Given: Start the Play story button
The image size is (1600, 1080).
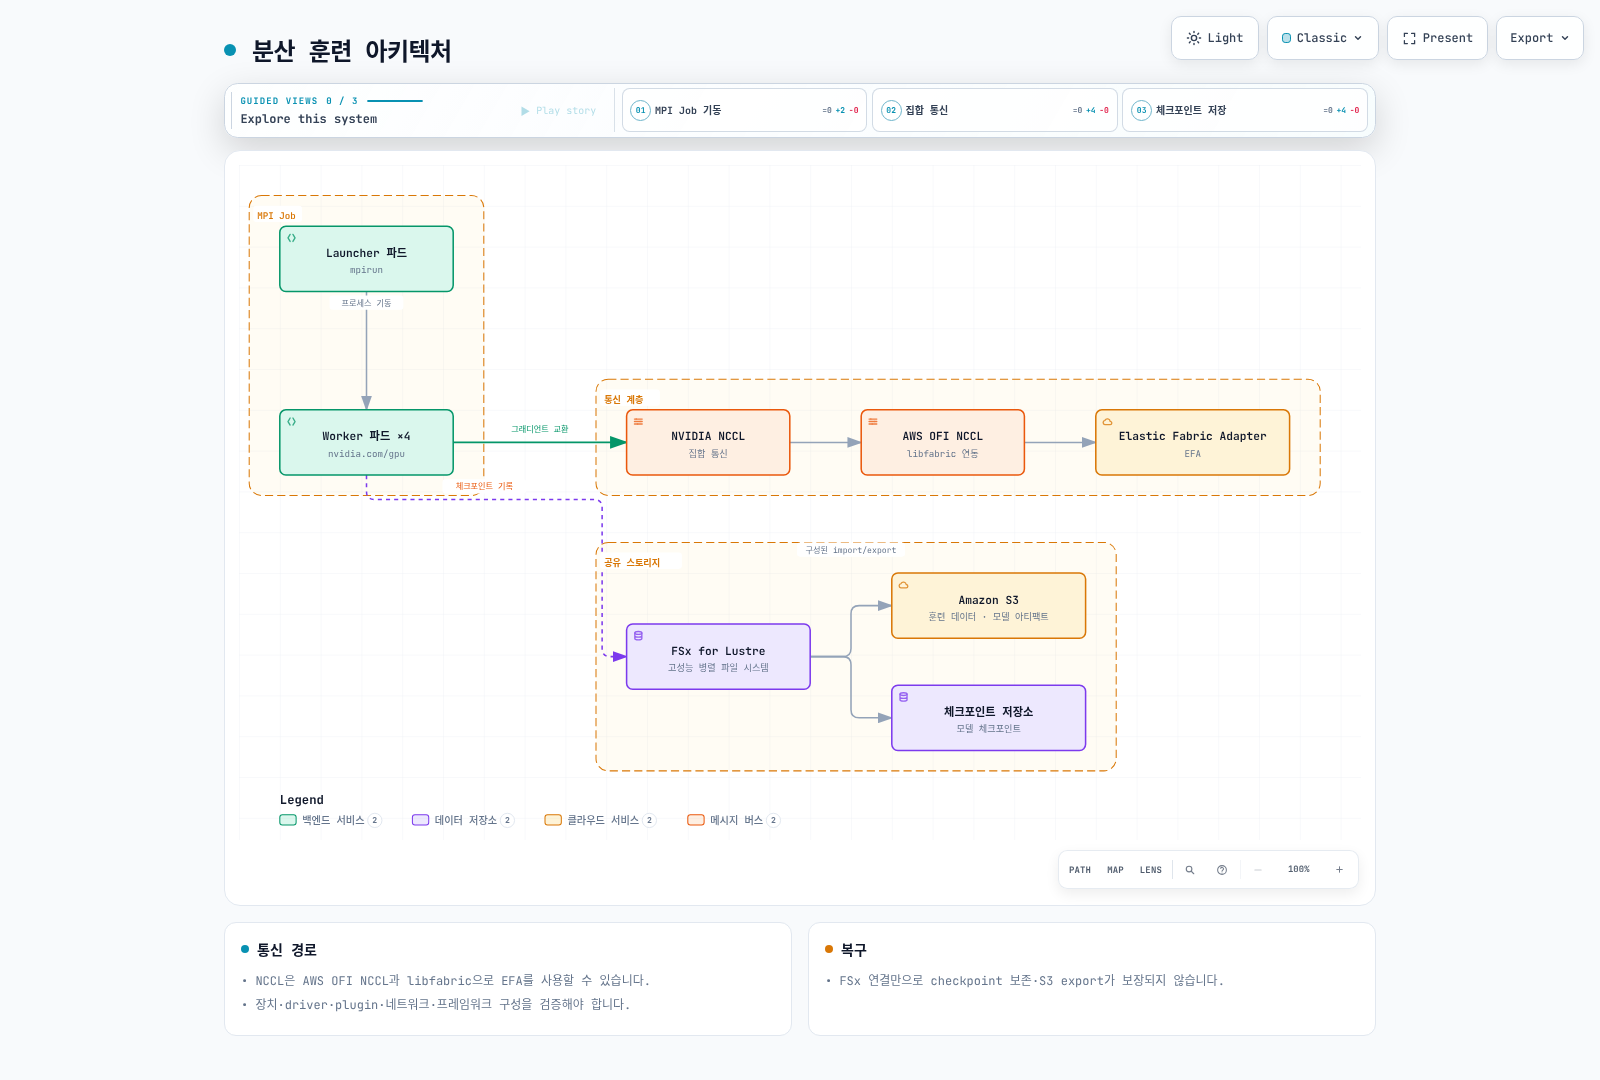Looking at the screenshot, I should click(x=558, y=111).
